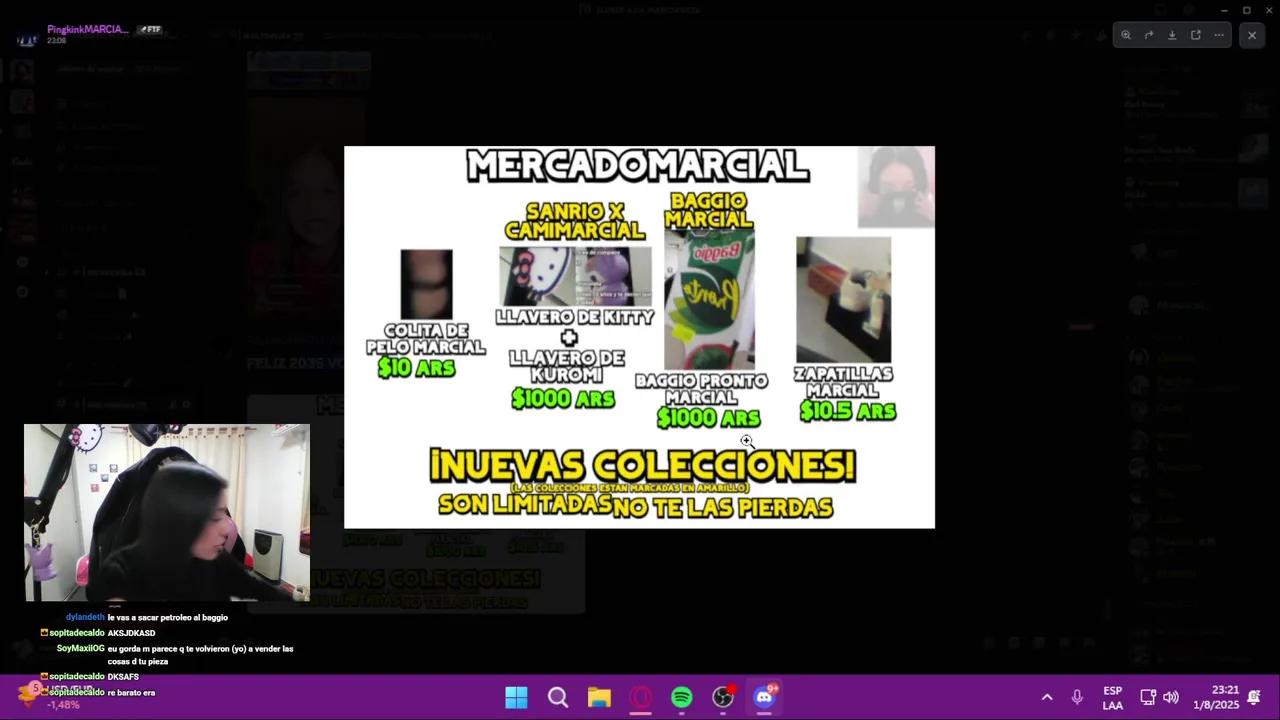1280x720 pixels.
Task: Open the ESP LAA keyboard language switcher
Action: coord(1112,698)
